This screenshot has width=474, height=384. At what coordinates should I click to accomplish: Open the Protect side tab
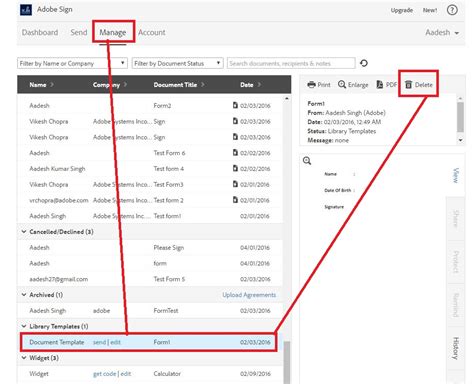(x=455, y=262)
